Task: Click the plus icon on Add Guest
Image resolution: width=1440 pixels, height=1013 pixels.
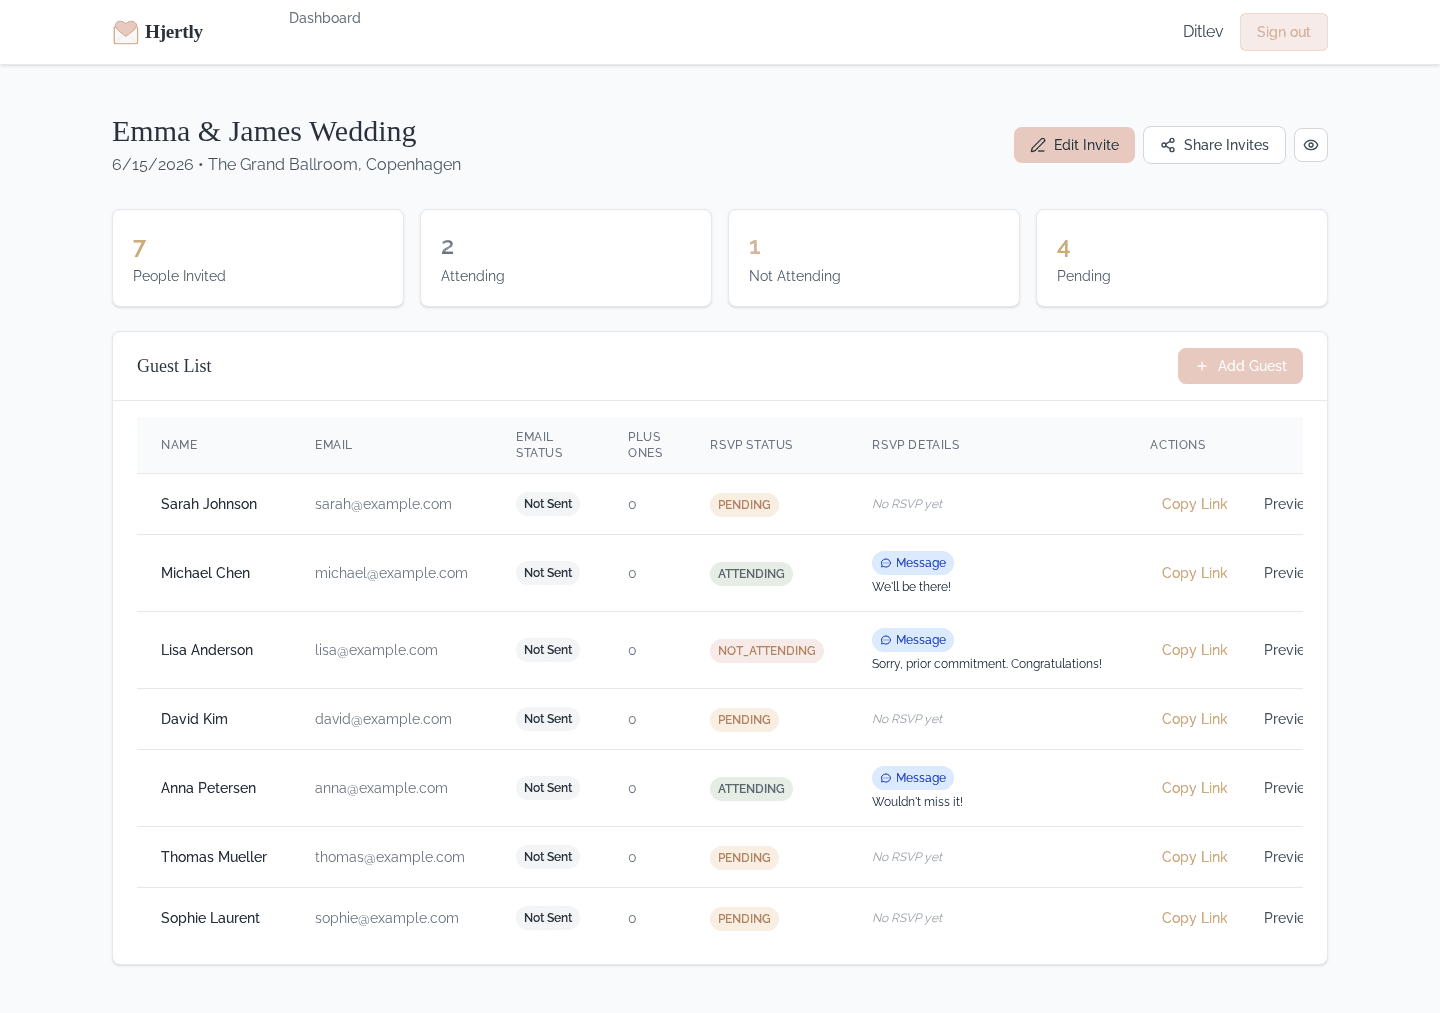Action: (x=1202, y=366)
